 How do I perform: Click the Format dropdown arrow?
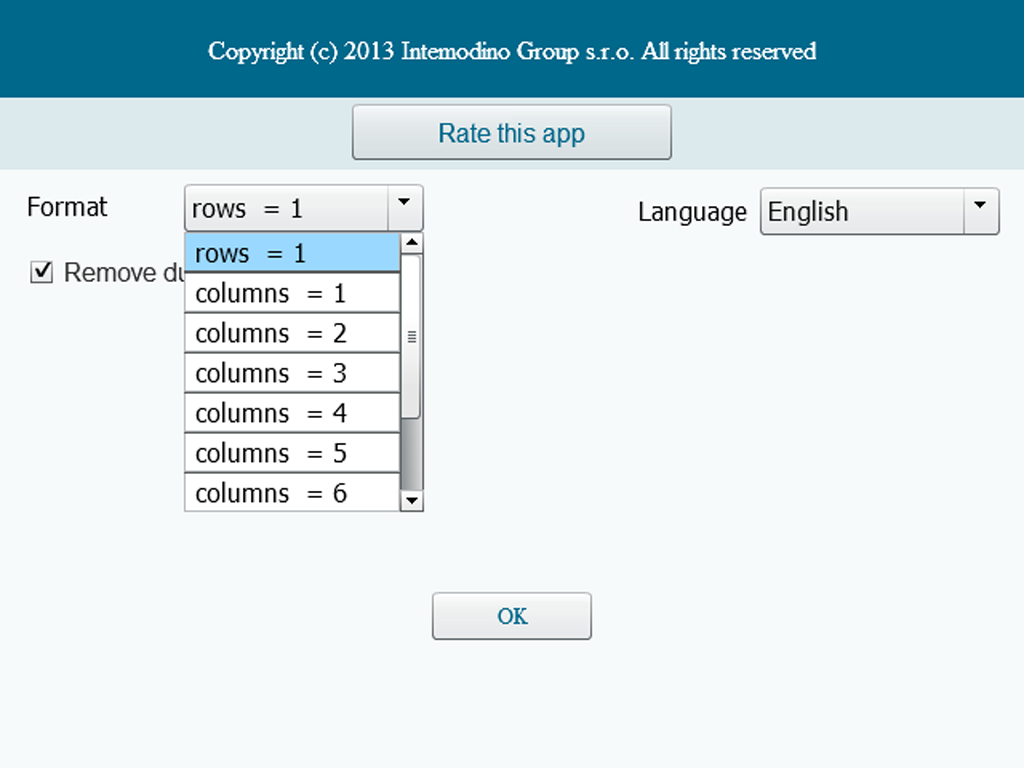404,203
